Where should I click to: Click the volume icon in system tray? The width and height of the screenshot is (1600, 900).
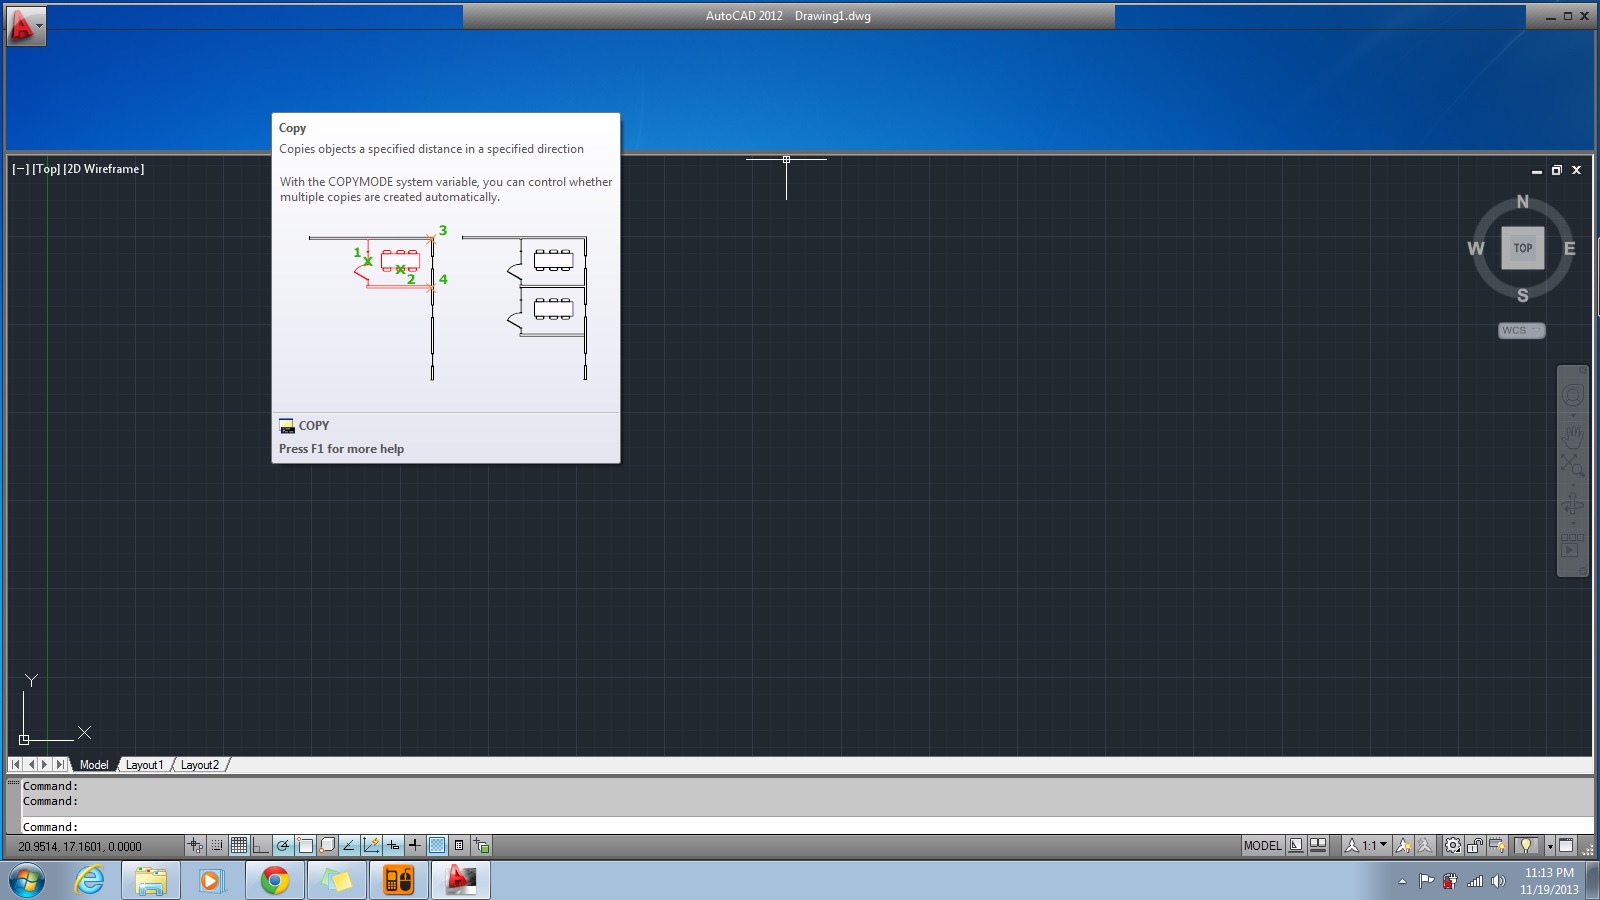click(x=1498, y=881)
